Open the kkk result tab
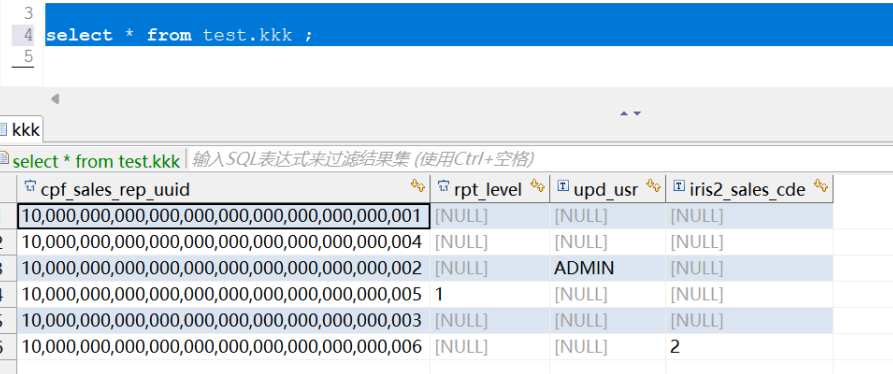 [x=21, y=129]
